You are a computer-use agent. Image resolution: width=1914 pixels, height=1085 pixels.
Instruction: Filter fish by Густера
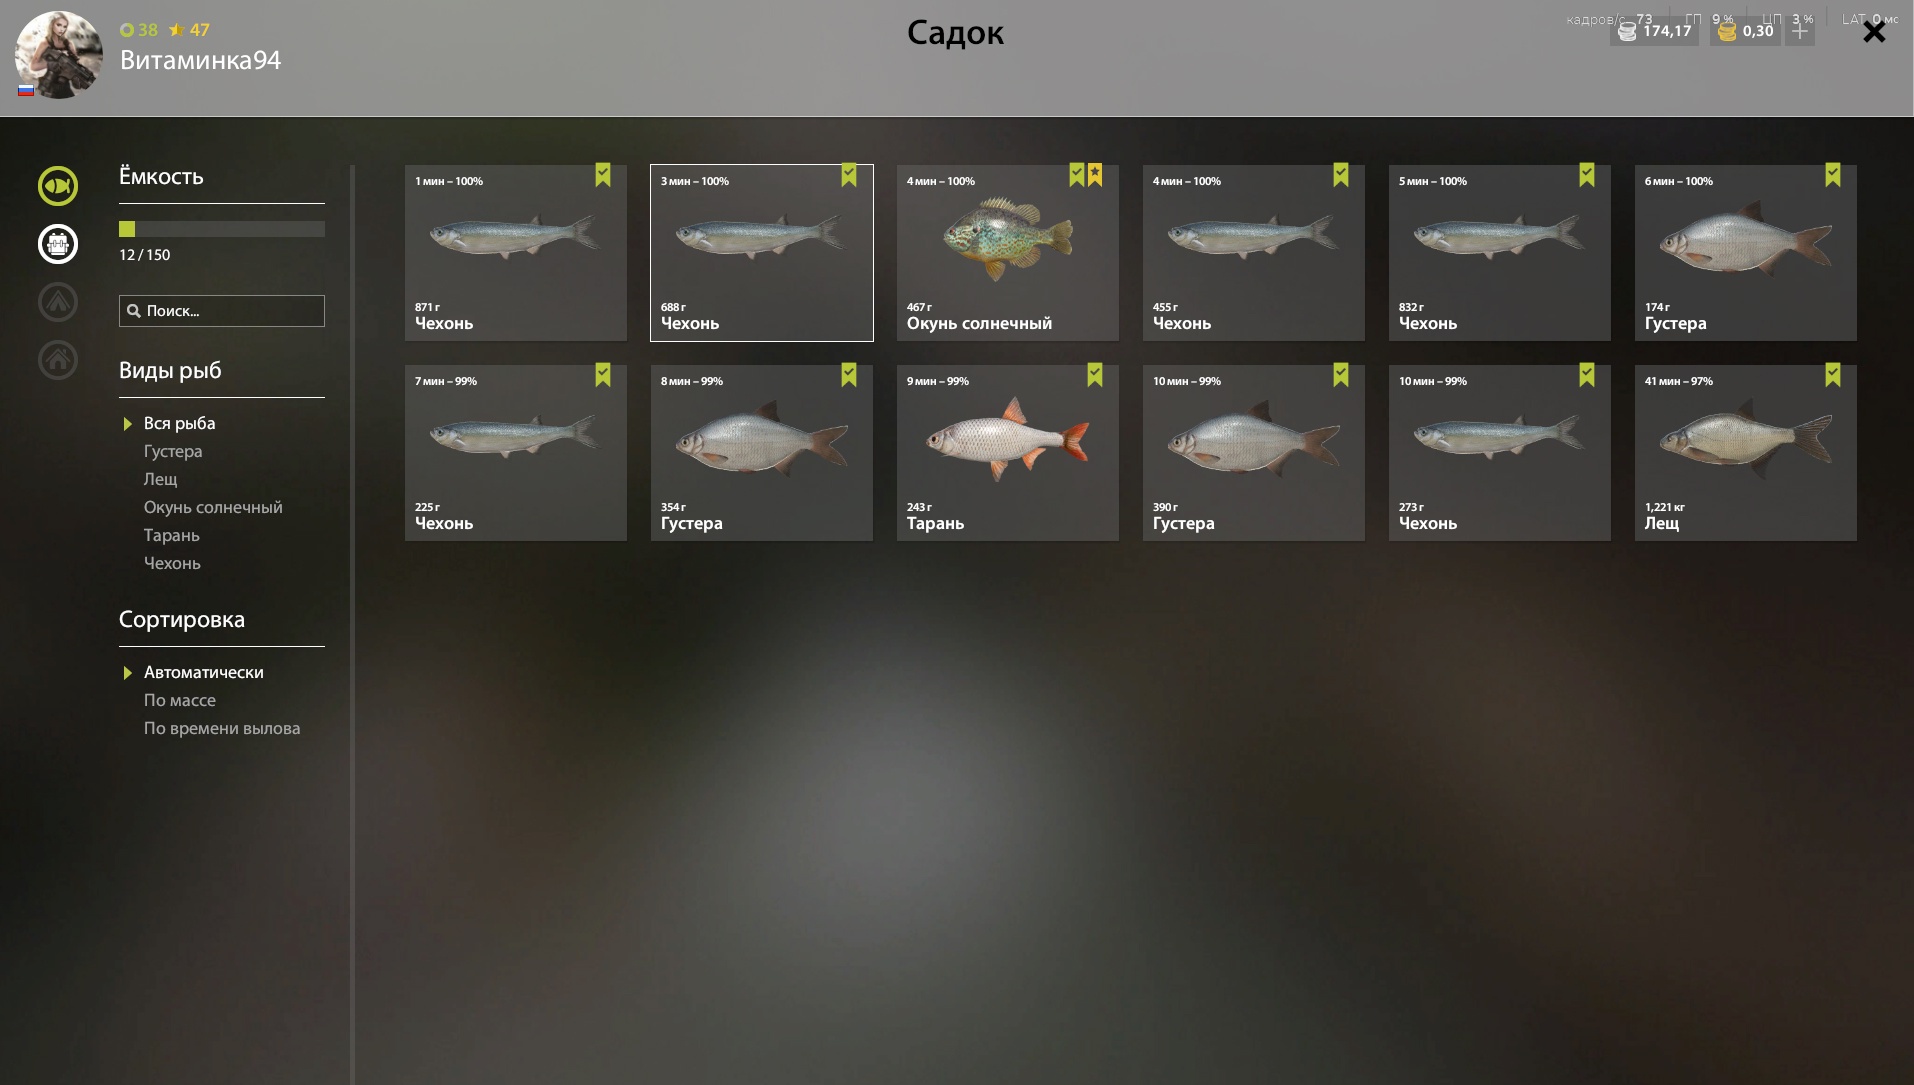click(173, 451)
